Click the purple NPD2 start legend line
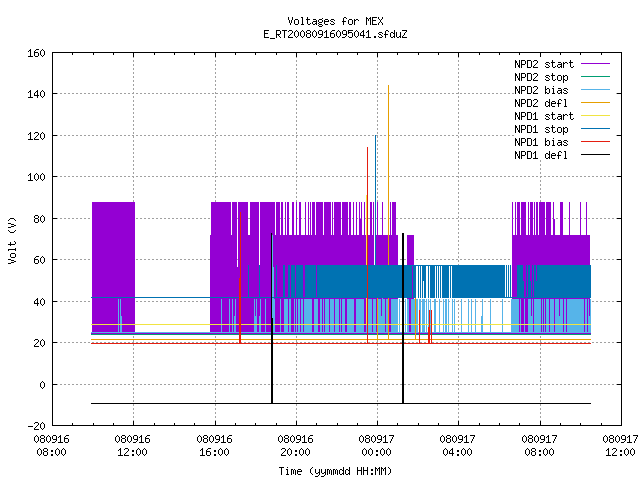The width and height of the screenshot is (640, 480). click(x=596, y=64)
